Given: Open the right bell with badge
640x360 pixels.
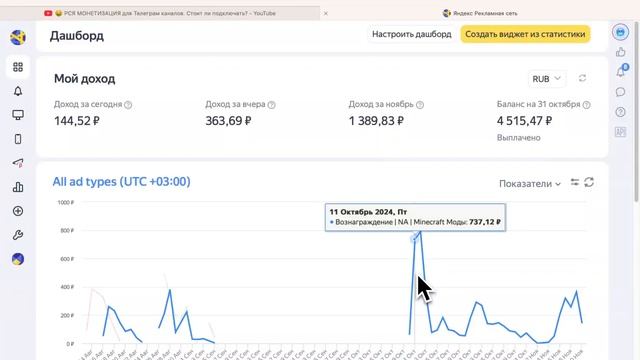Looking at the screenshot, I should point(621,71).
